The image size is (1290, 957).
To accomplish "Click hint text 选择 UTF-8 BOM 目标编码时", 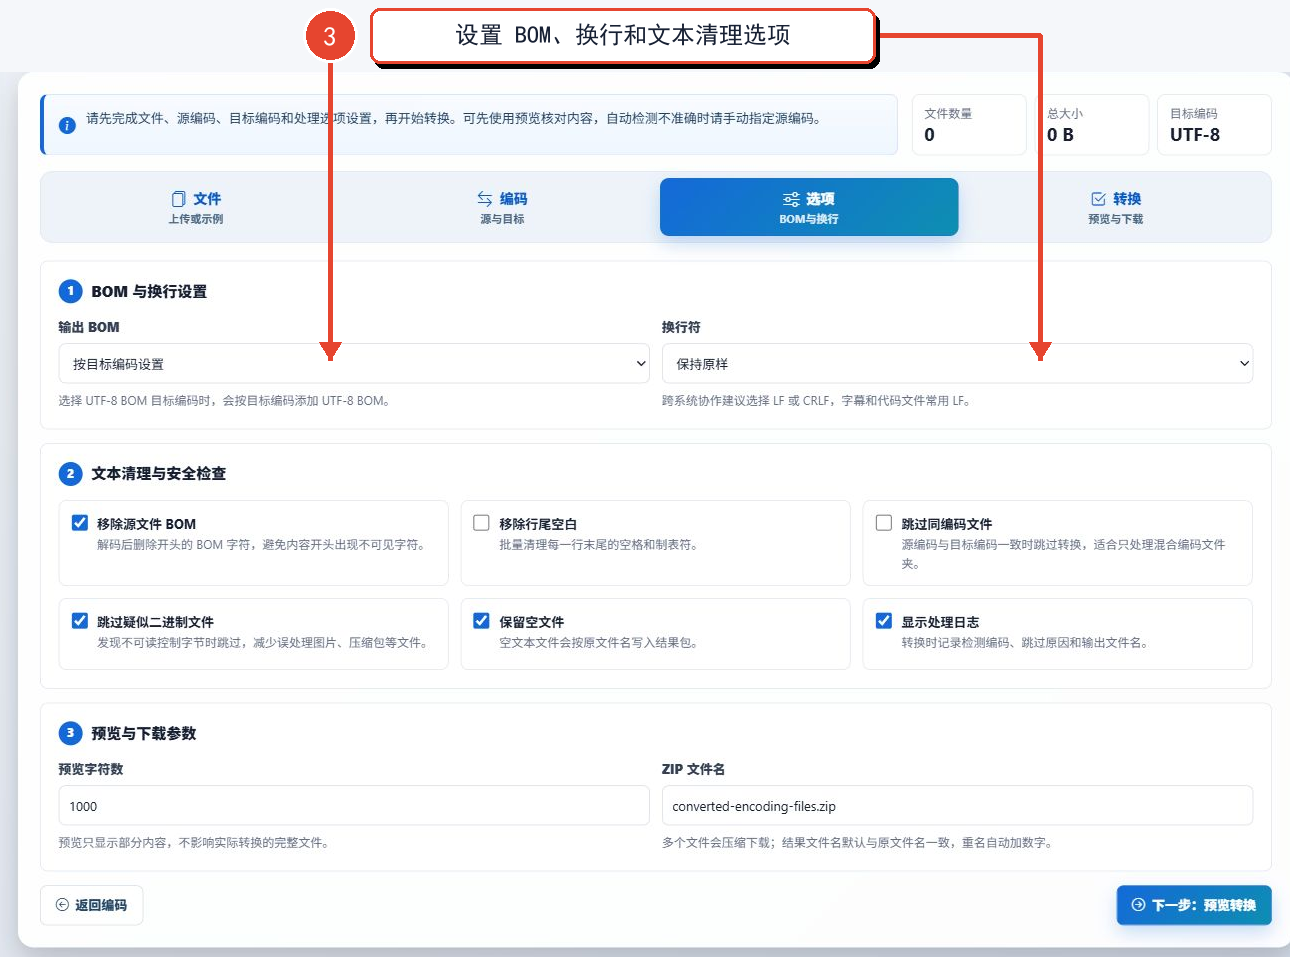I will (x=224, y=401).
